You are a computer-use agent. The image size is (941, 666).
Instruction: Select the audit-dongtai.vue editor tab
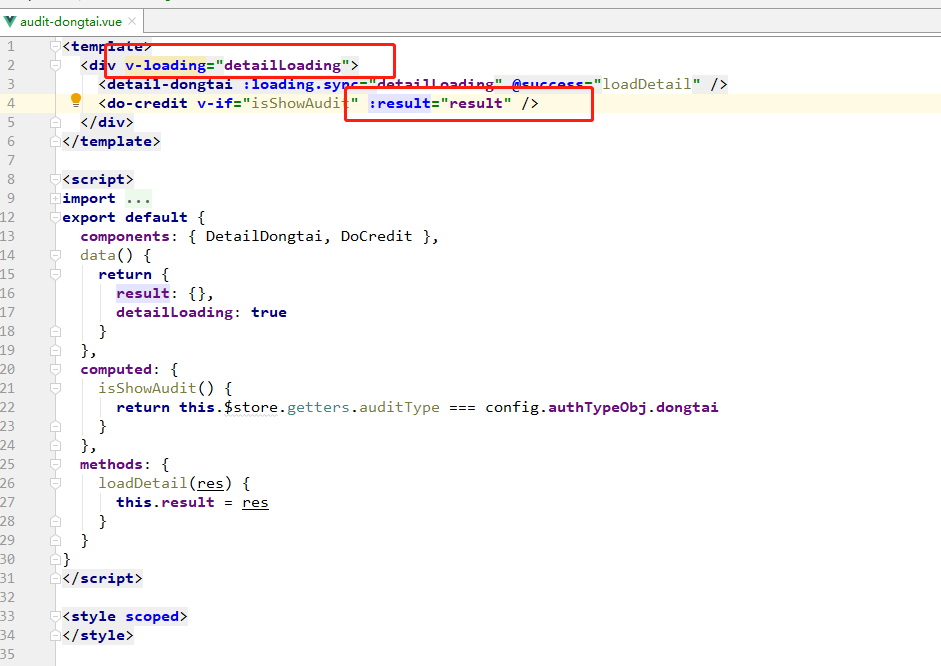(71, 22)
